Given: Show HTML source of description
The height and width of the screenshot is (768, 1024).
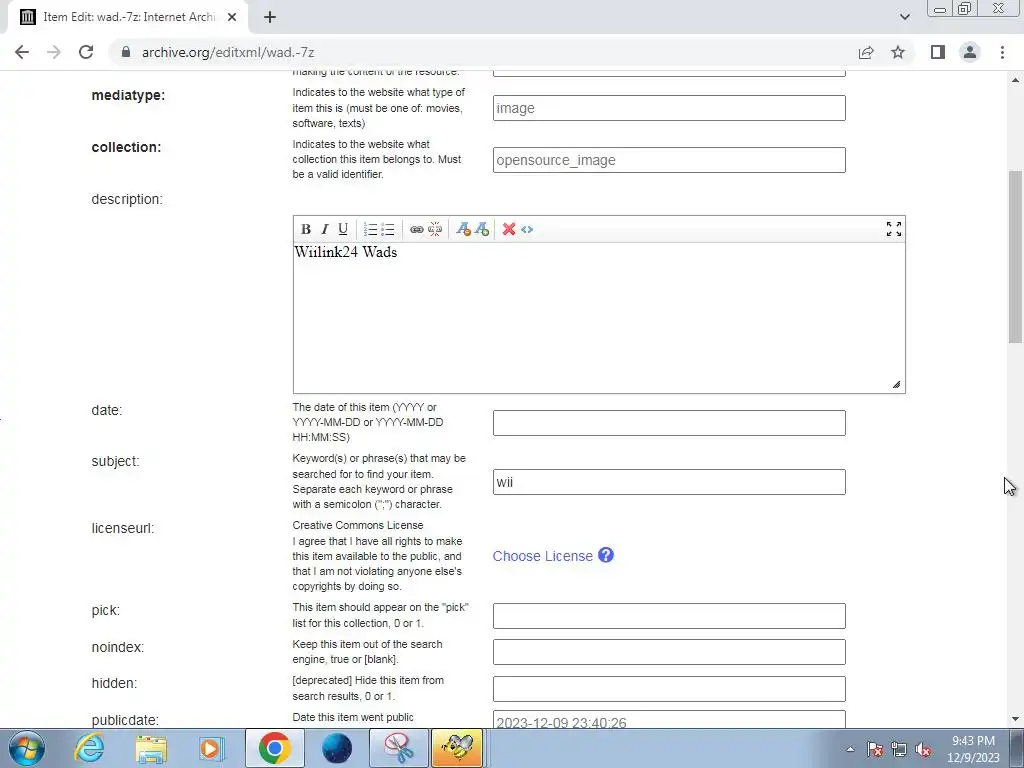Looking at the screenshot, I should click(x=527, y=229).
